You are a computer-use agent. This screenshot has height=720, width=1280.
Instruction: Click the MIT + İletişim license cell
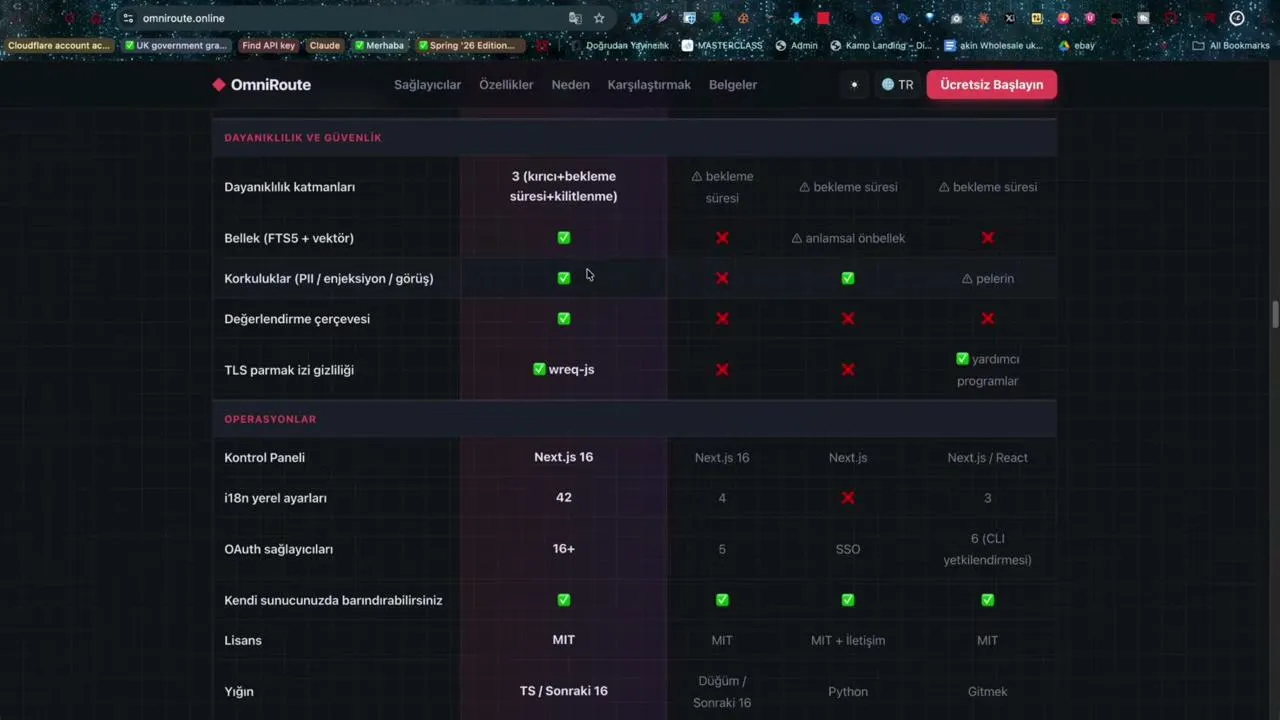848,640
